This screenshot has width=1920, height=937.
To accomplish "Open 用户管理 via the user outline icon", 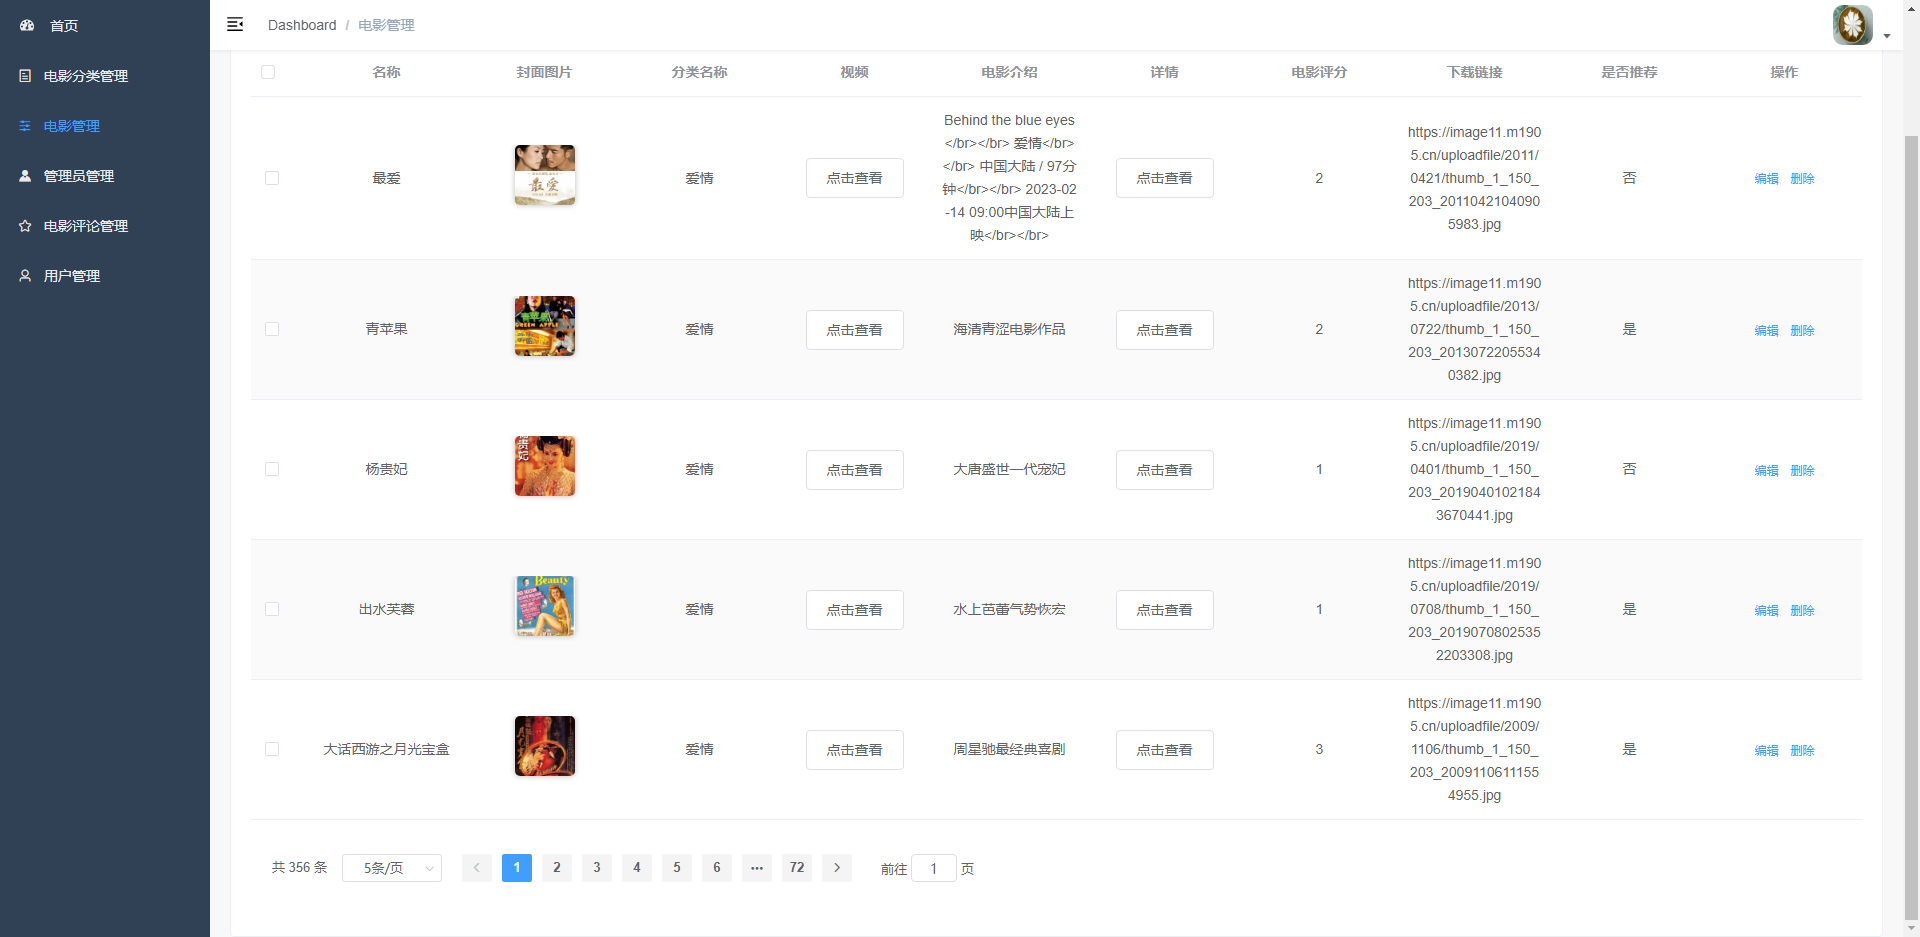I will click(24, 276).
